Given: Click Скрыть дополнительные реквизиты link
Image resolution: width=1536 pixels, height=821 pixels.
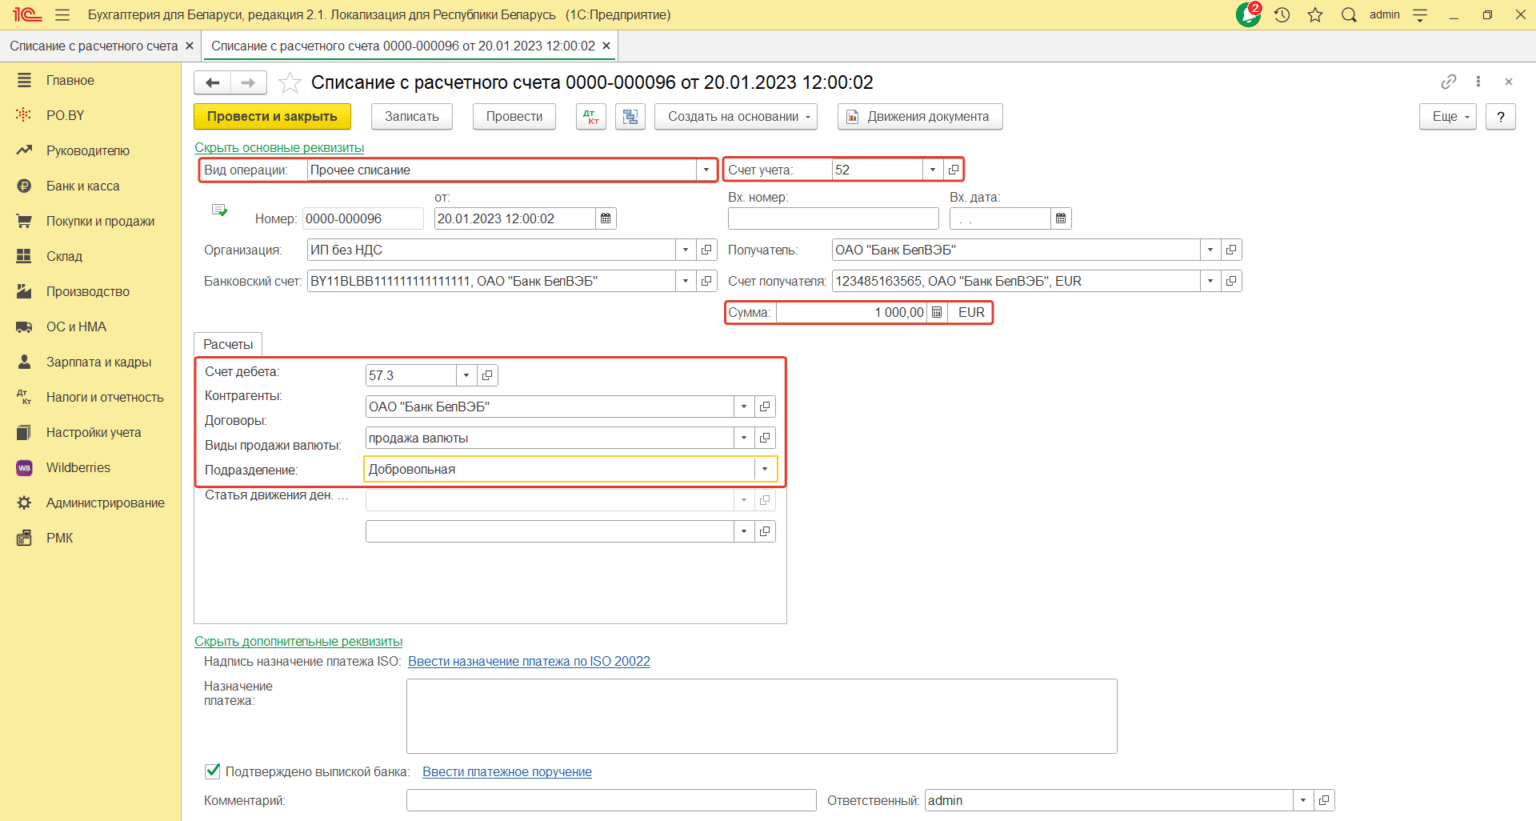Looking at the screenshot, I should [x=298, y=642].
